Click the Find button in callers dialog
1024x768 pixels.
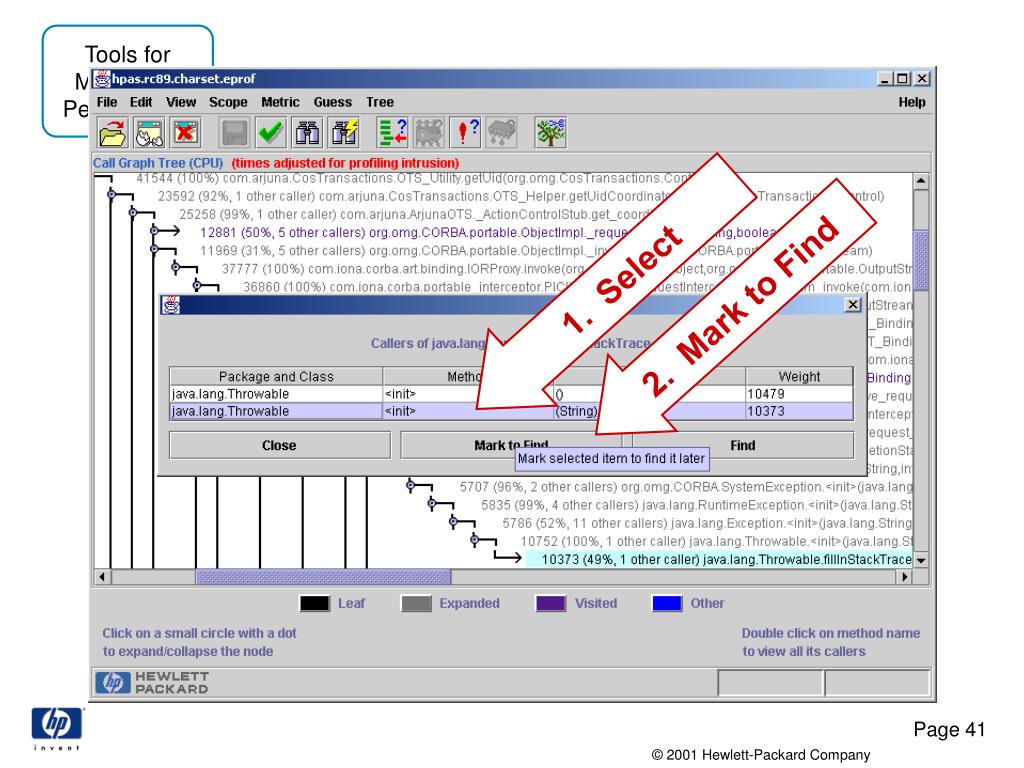[743, 445]
